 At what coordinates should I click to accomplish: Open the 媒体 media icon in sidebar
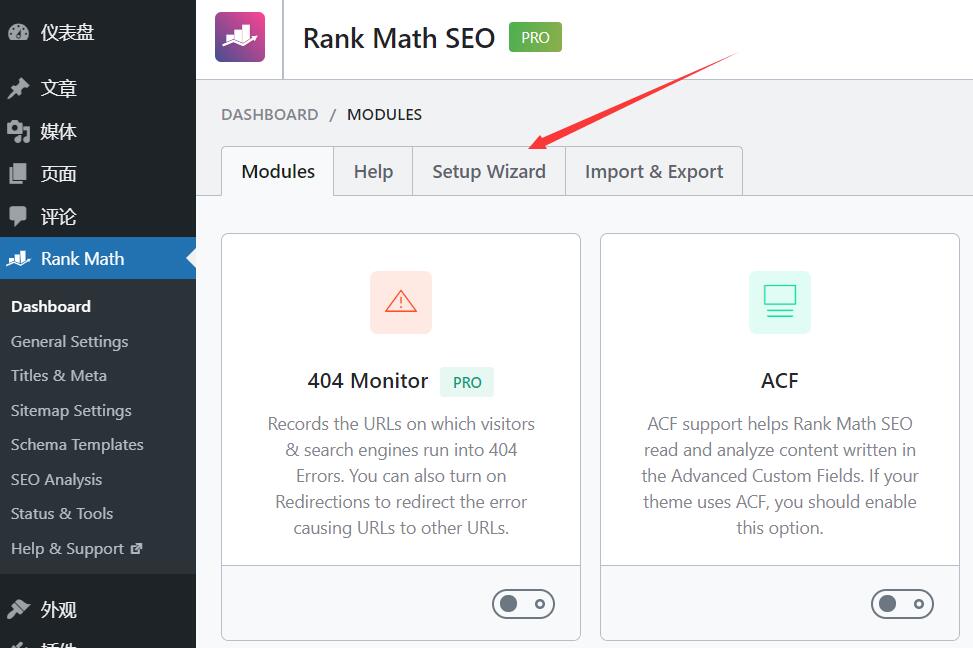19,132
